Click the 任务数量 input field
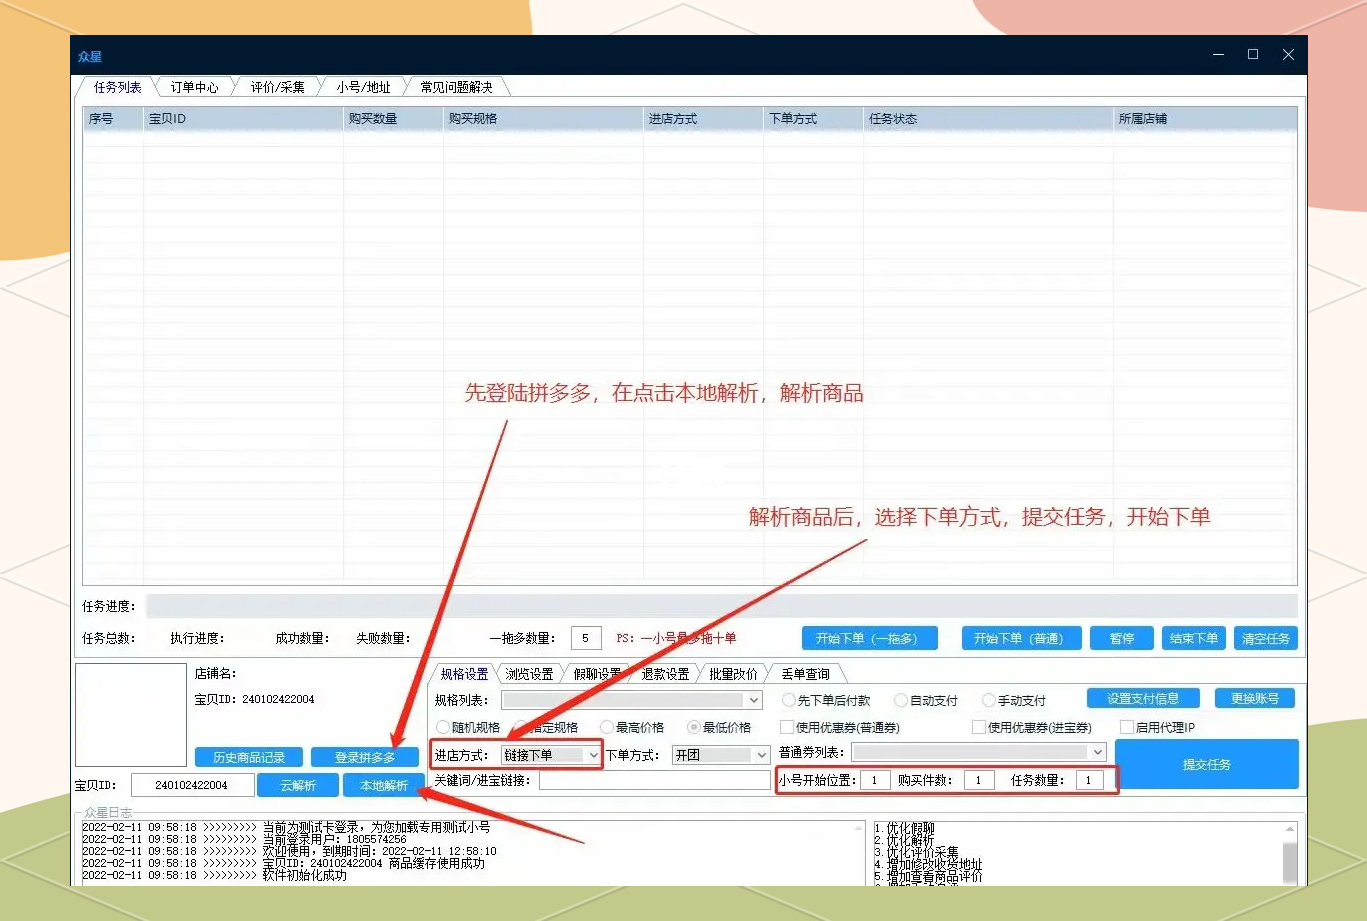The width and height of the screenshot is (1367, 921). tap(1089, 780)
